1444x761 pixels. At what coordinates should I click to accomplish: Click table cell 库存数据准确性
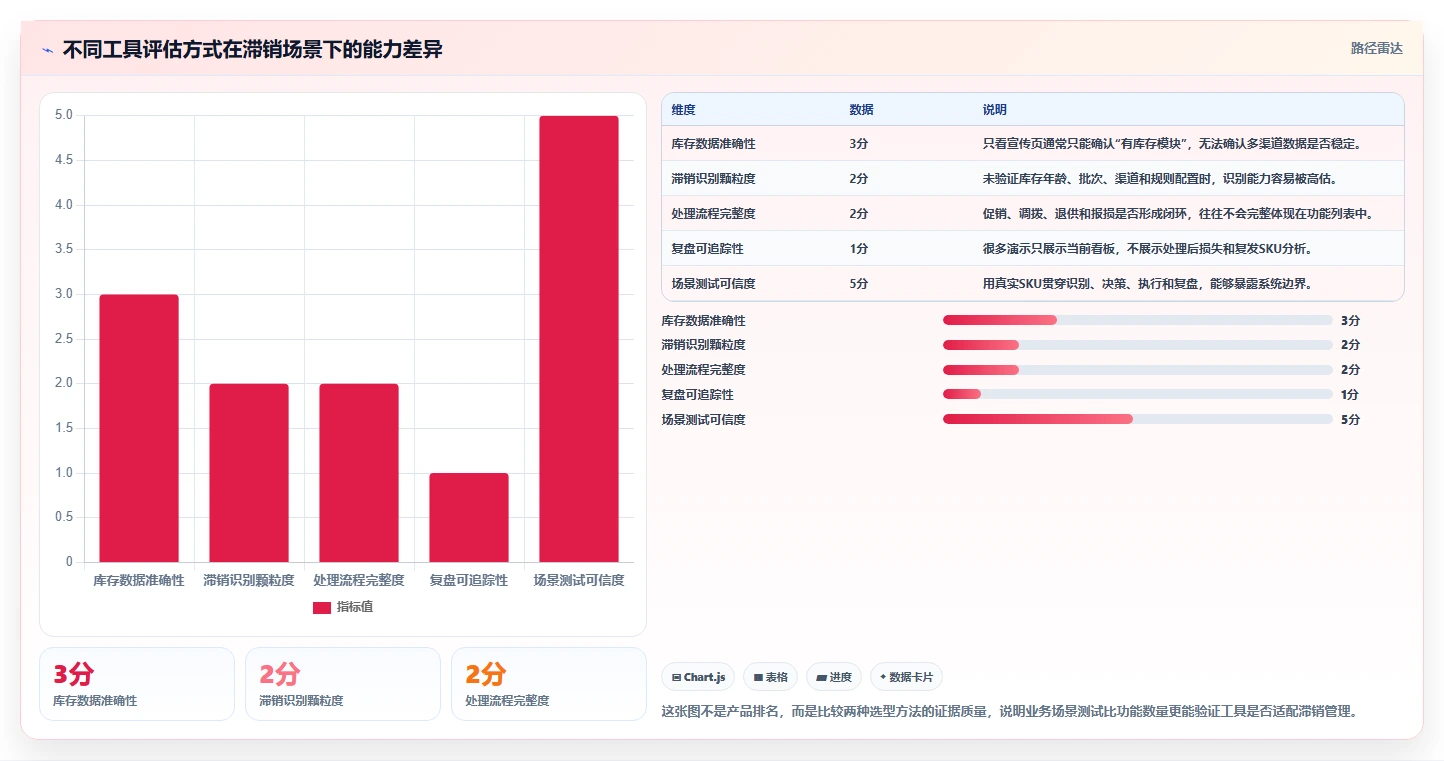714,144
